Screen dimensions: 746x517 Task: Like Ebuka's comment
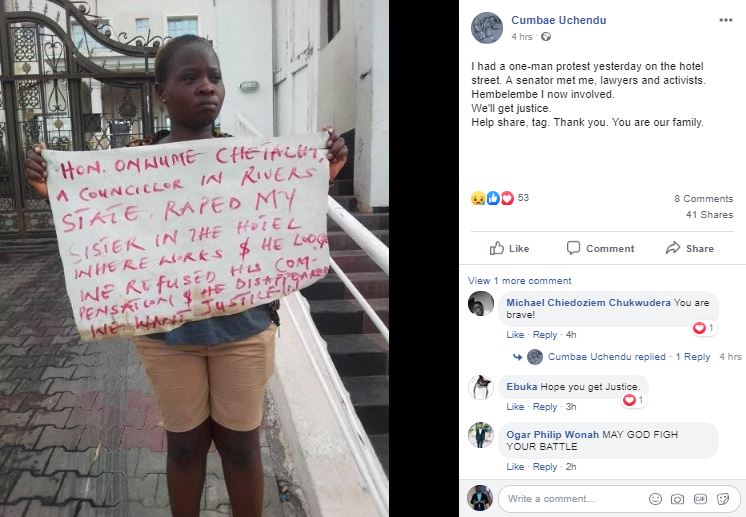[x=515, y=407]
